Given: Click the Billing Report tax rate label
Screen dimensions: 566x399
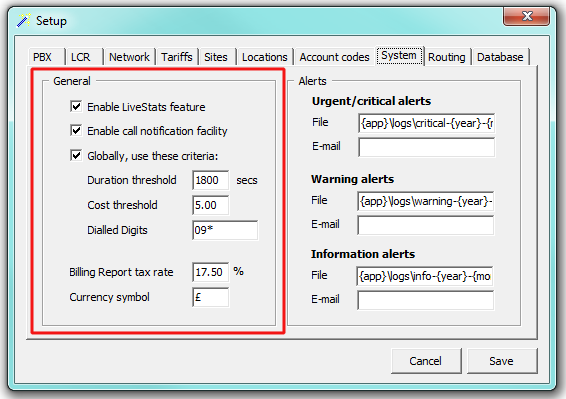Looking at the screenshot, I should click(x=121, y=272).
